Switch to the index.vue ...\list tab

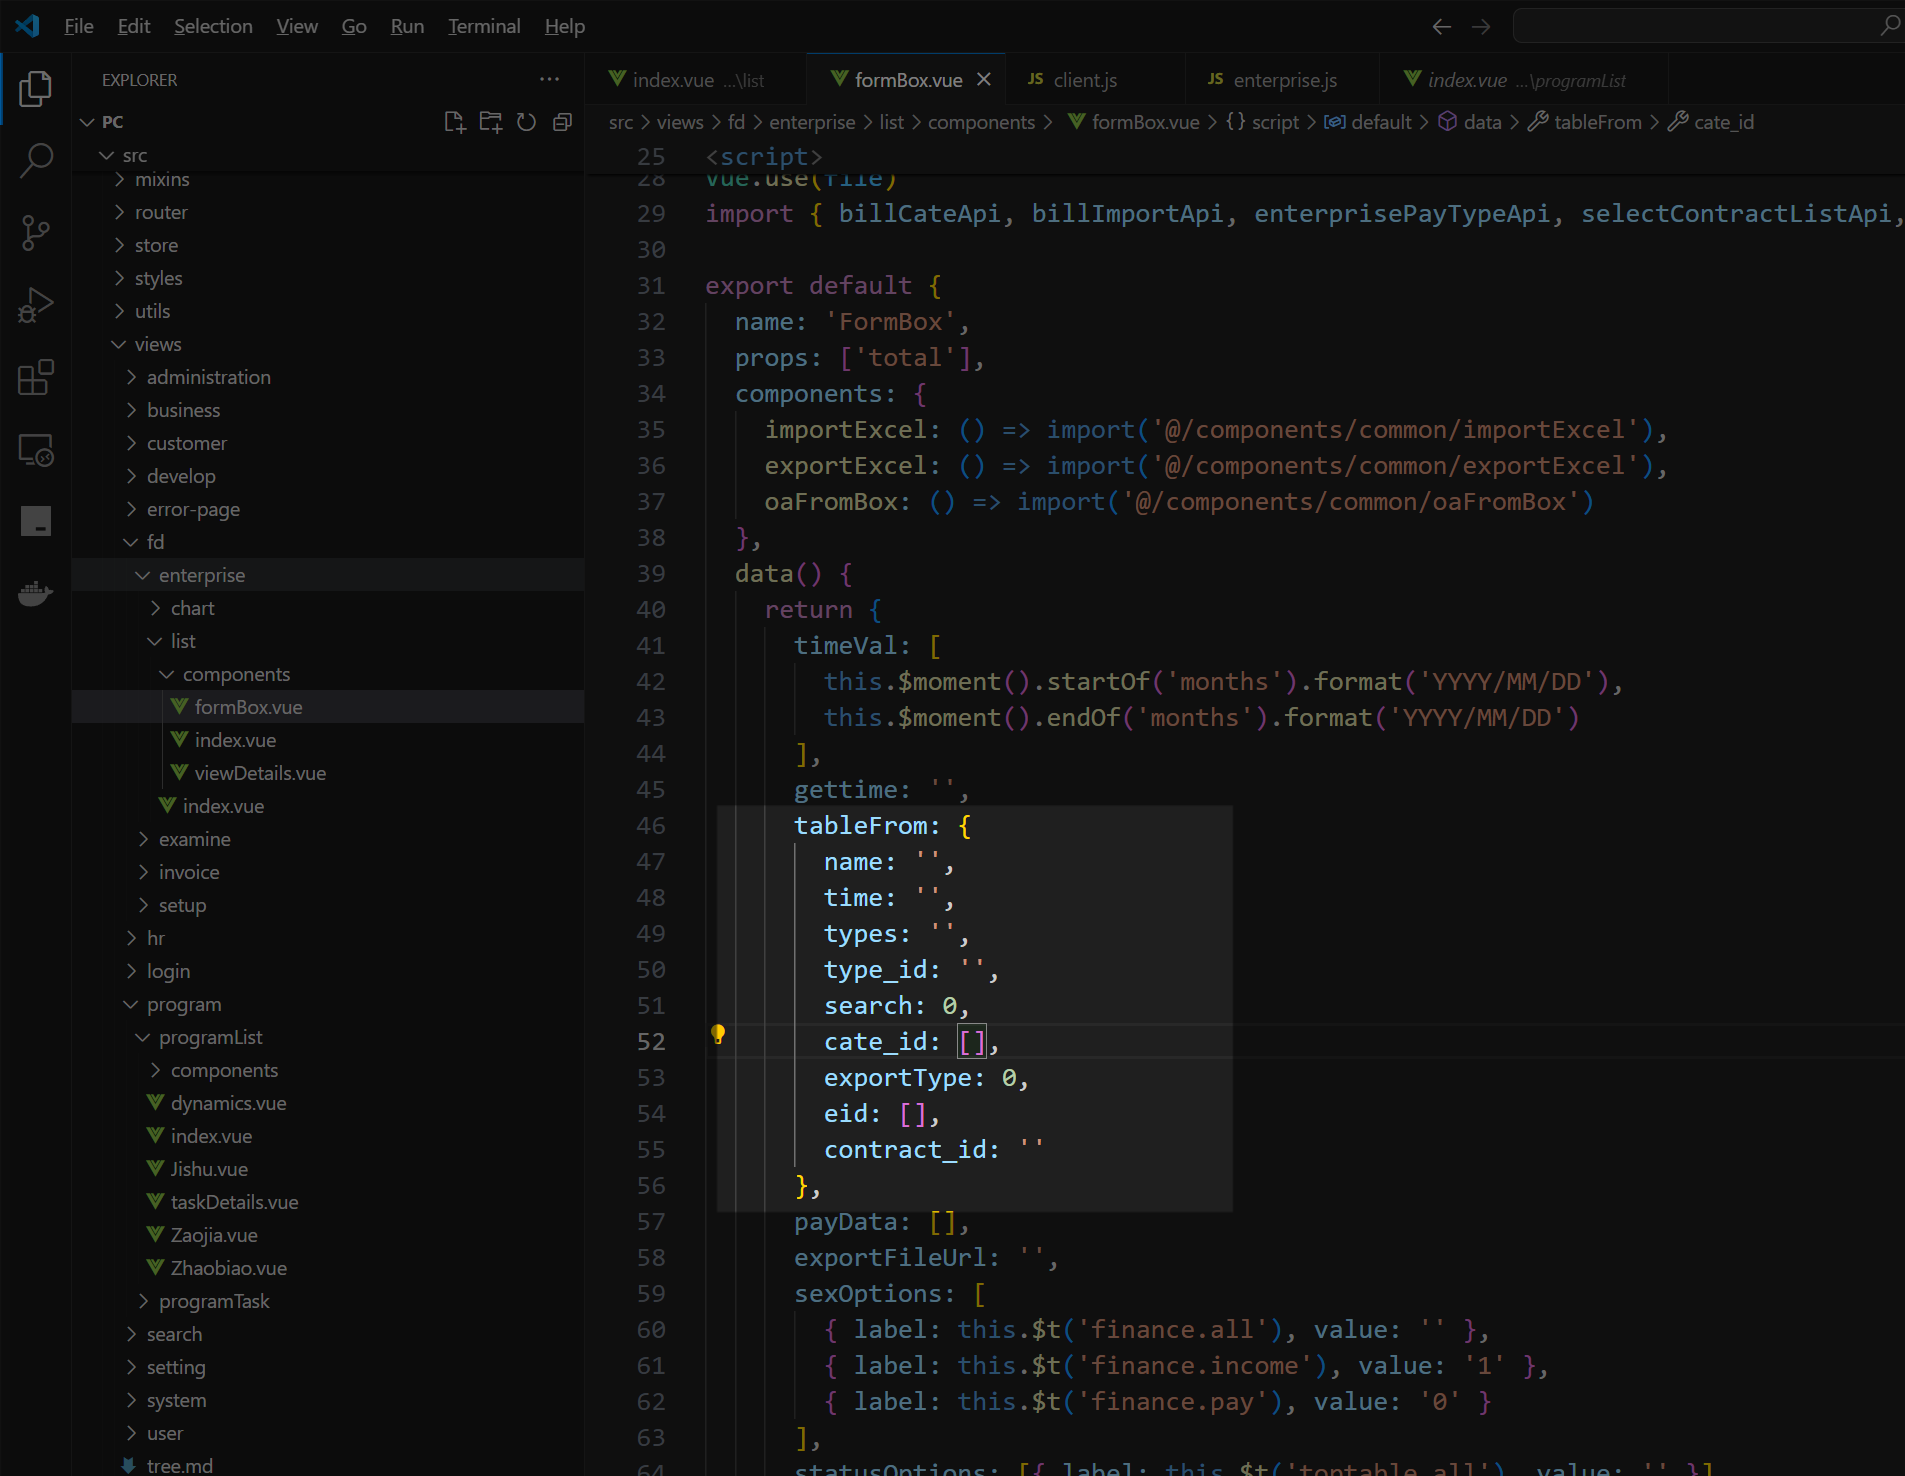[696, 80]
